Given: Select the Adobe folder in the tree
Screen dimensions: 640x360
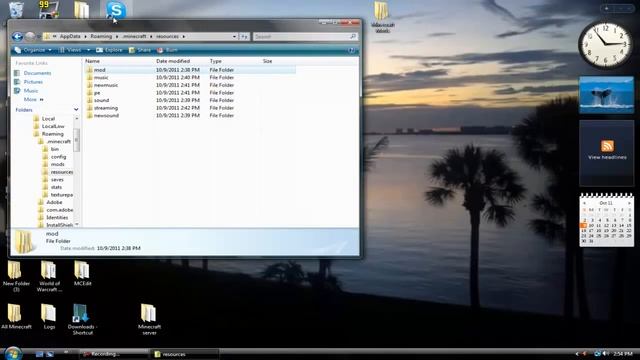Looking at the screenshot, I should click(x=54, y=202).
